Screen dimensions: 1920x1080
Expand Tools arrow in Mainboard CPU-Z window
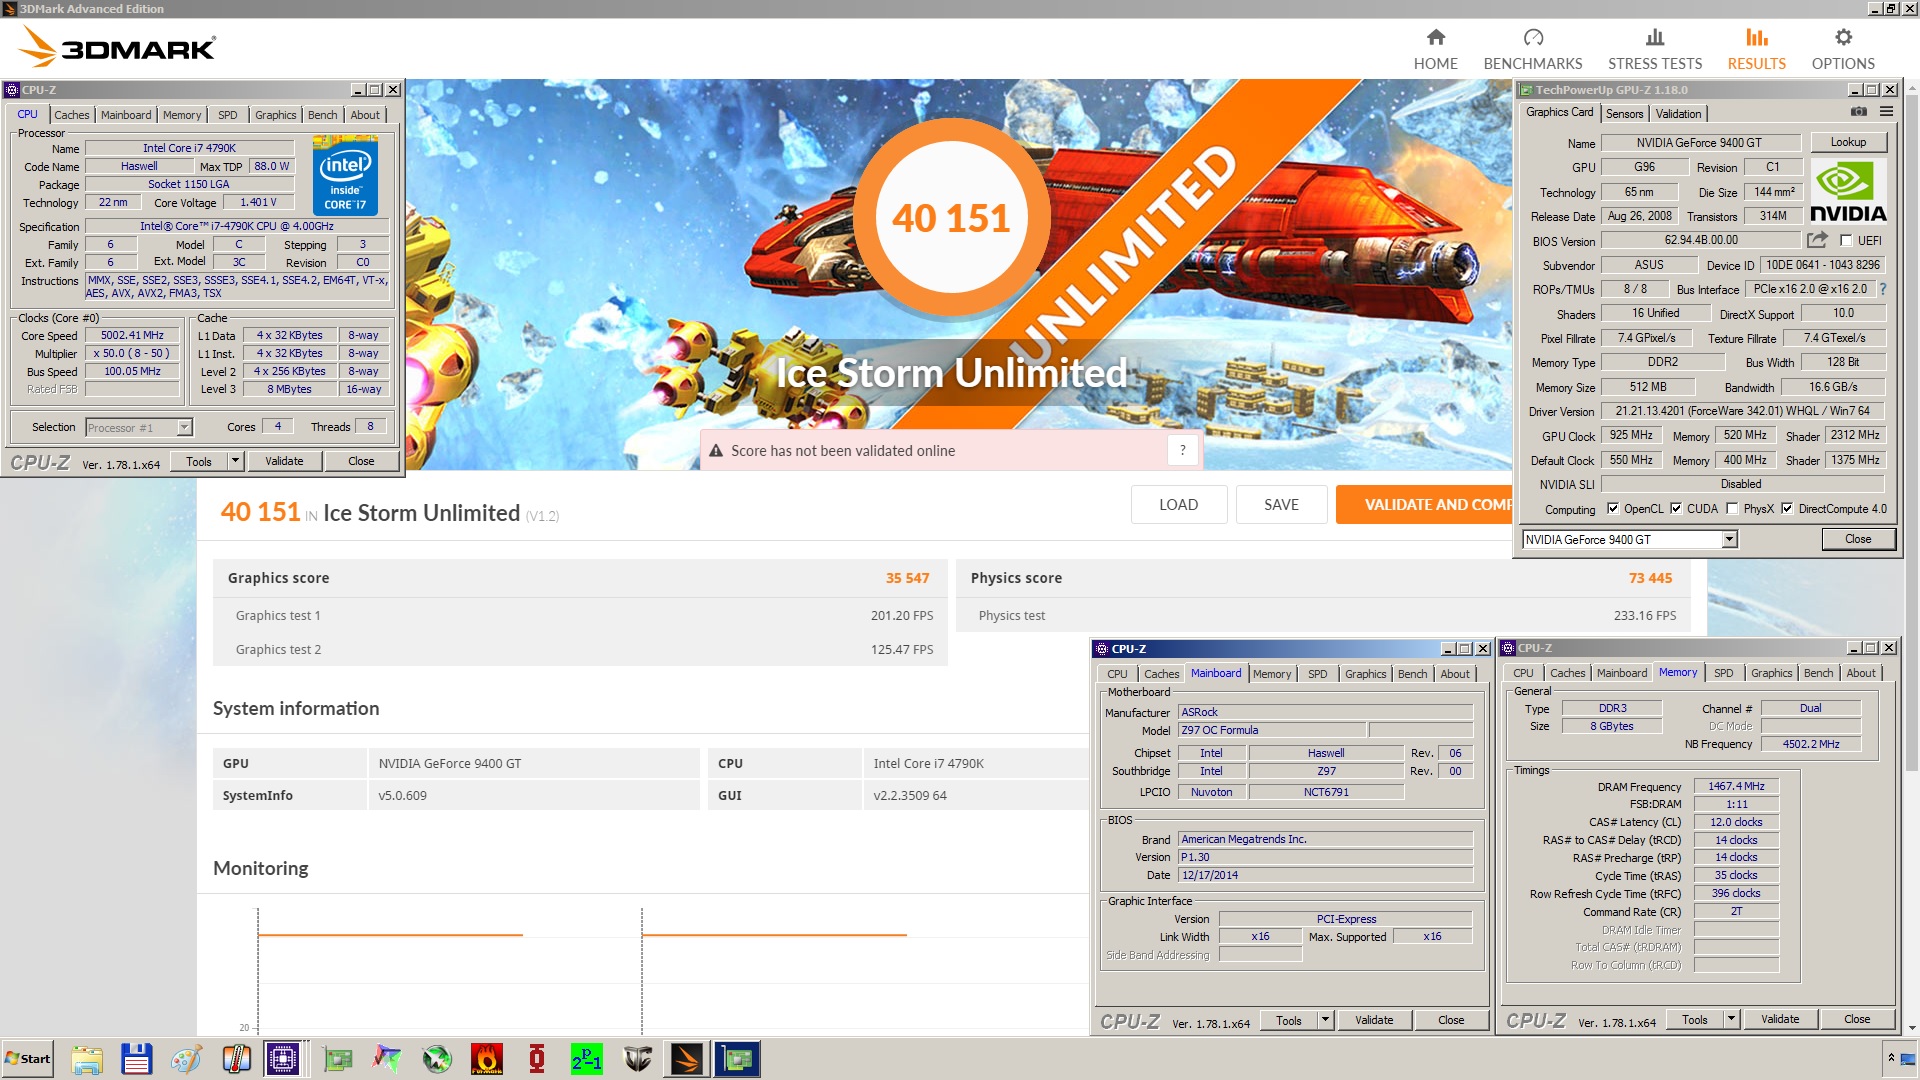click(1325, 1020)
